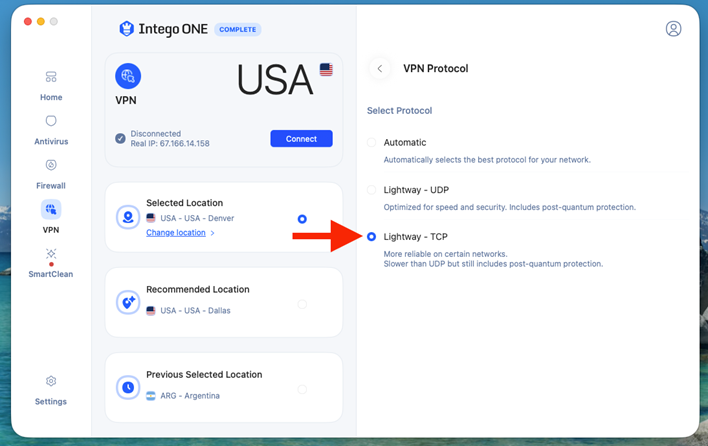Click the flag next to USA - Denver
Screen dimensions: 708x446
coord(151,218)
